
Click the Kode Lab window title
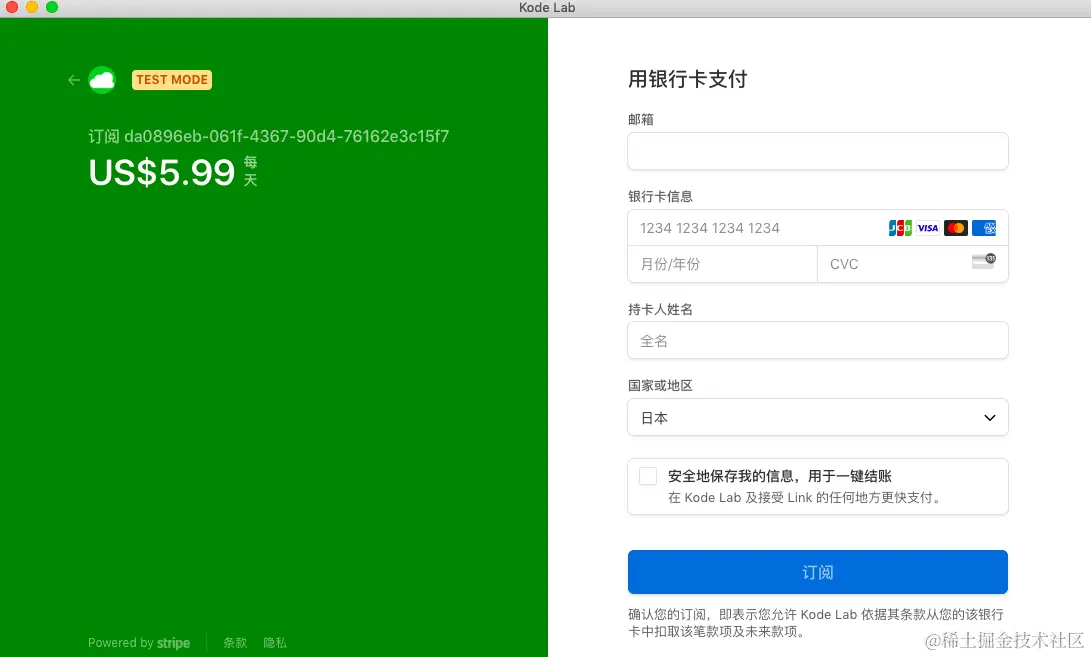(x=547, y=8)
